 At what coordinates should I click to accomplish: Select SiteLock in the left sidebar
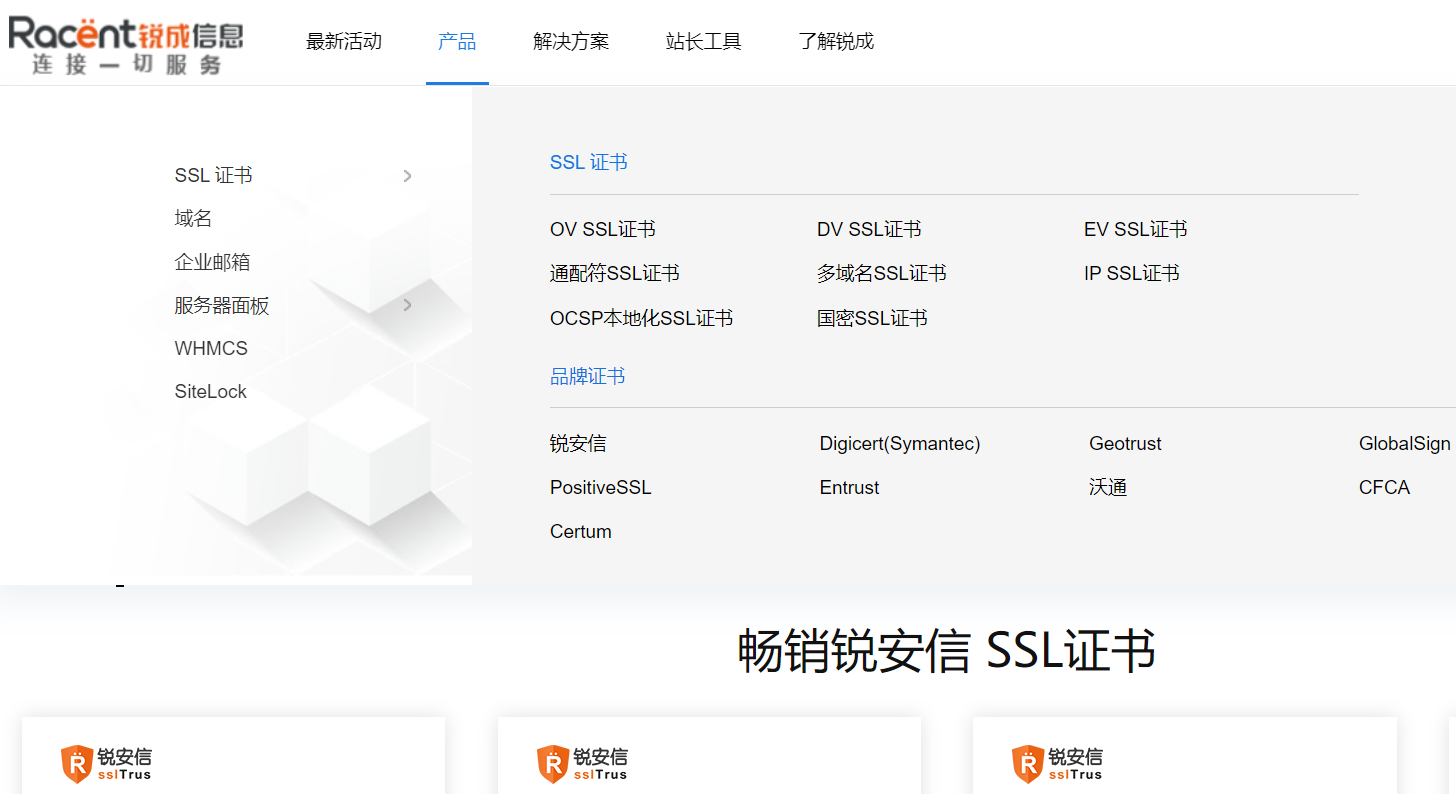coord(210,391)
